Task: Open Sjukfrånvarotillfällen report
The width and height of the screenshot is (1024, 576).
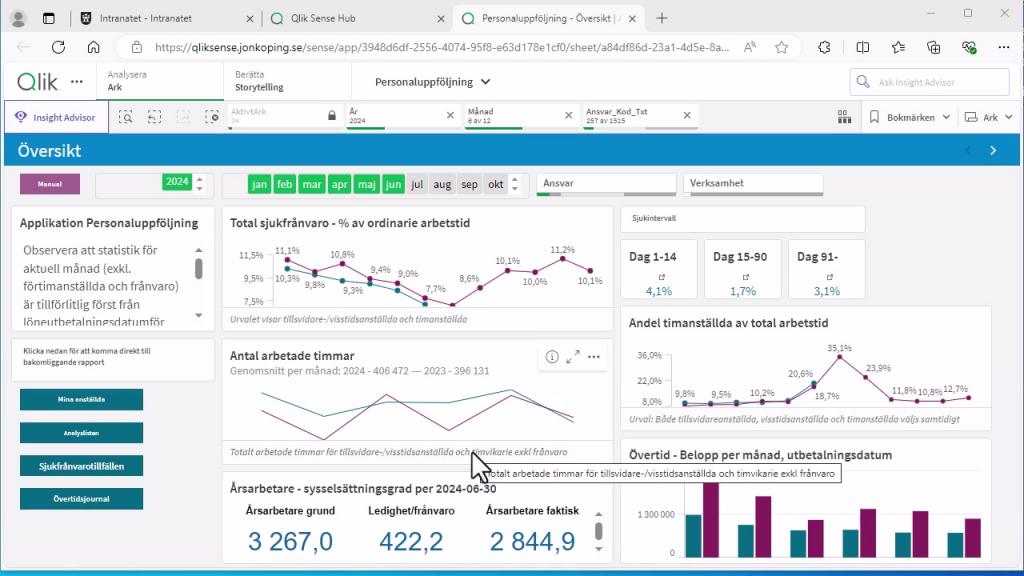Action: tap(81, 466)
